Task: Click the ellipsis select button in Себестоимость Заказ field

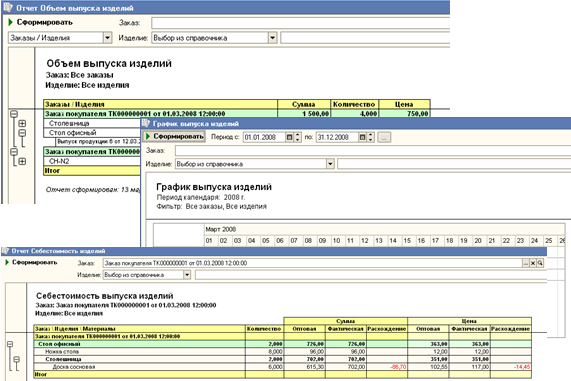Action: click(525, 263)
